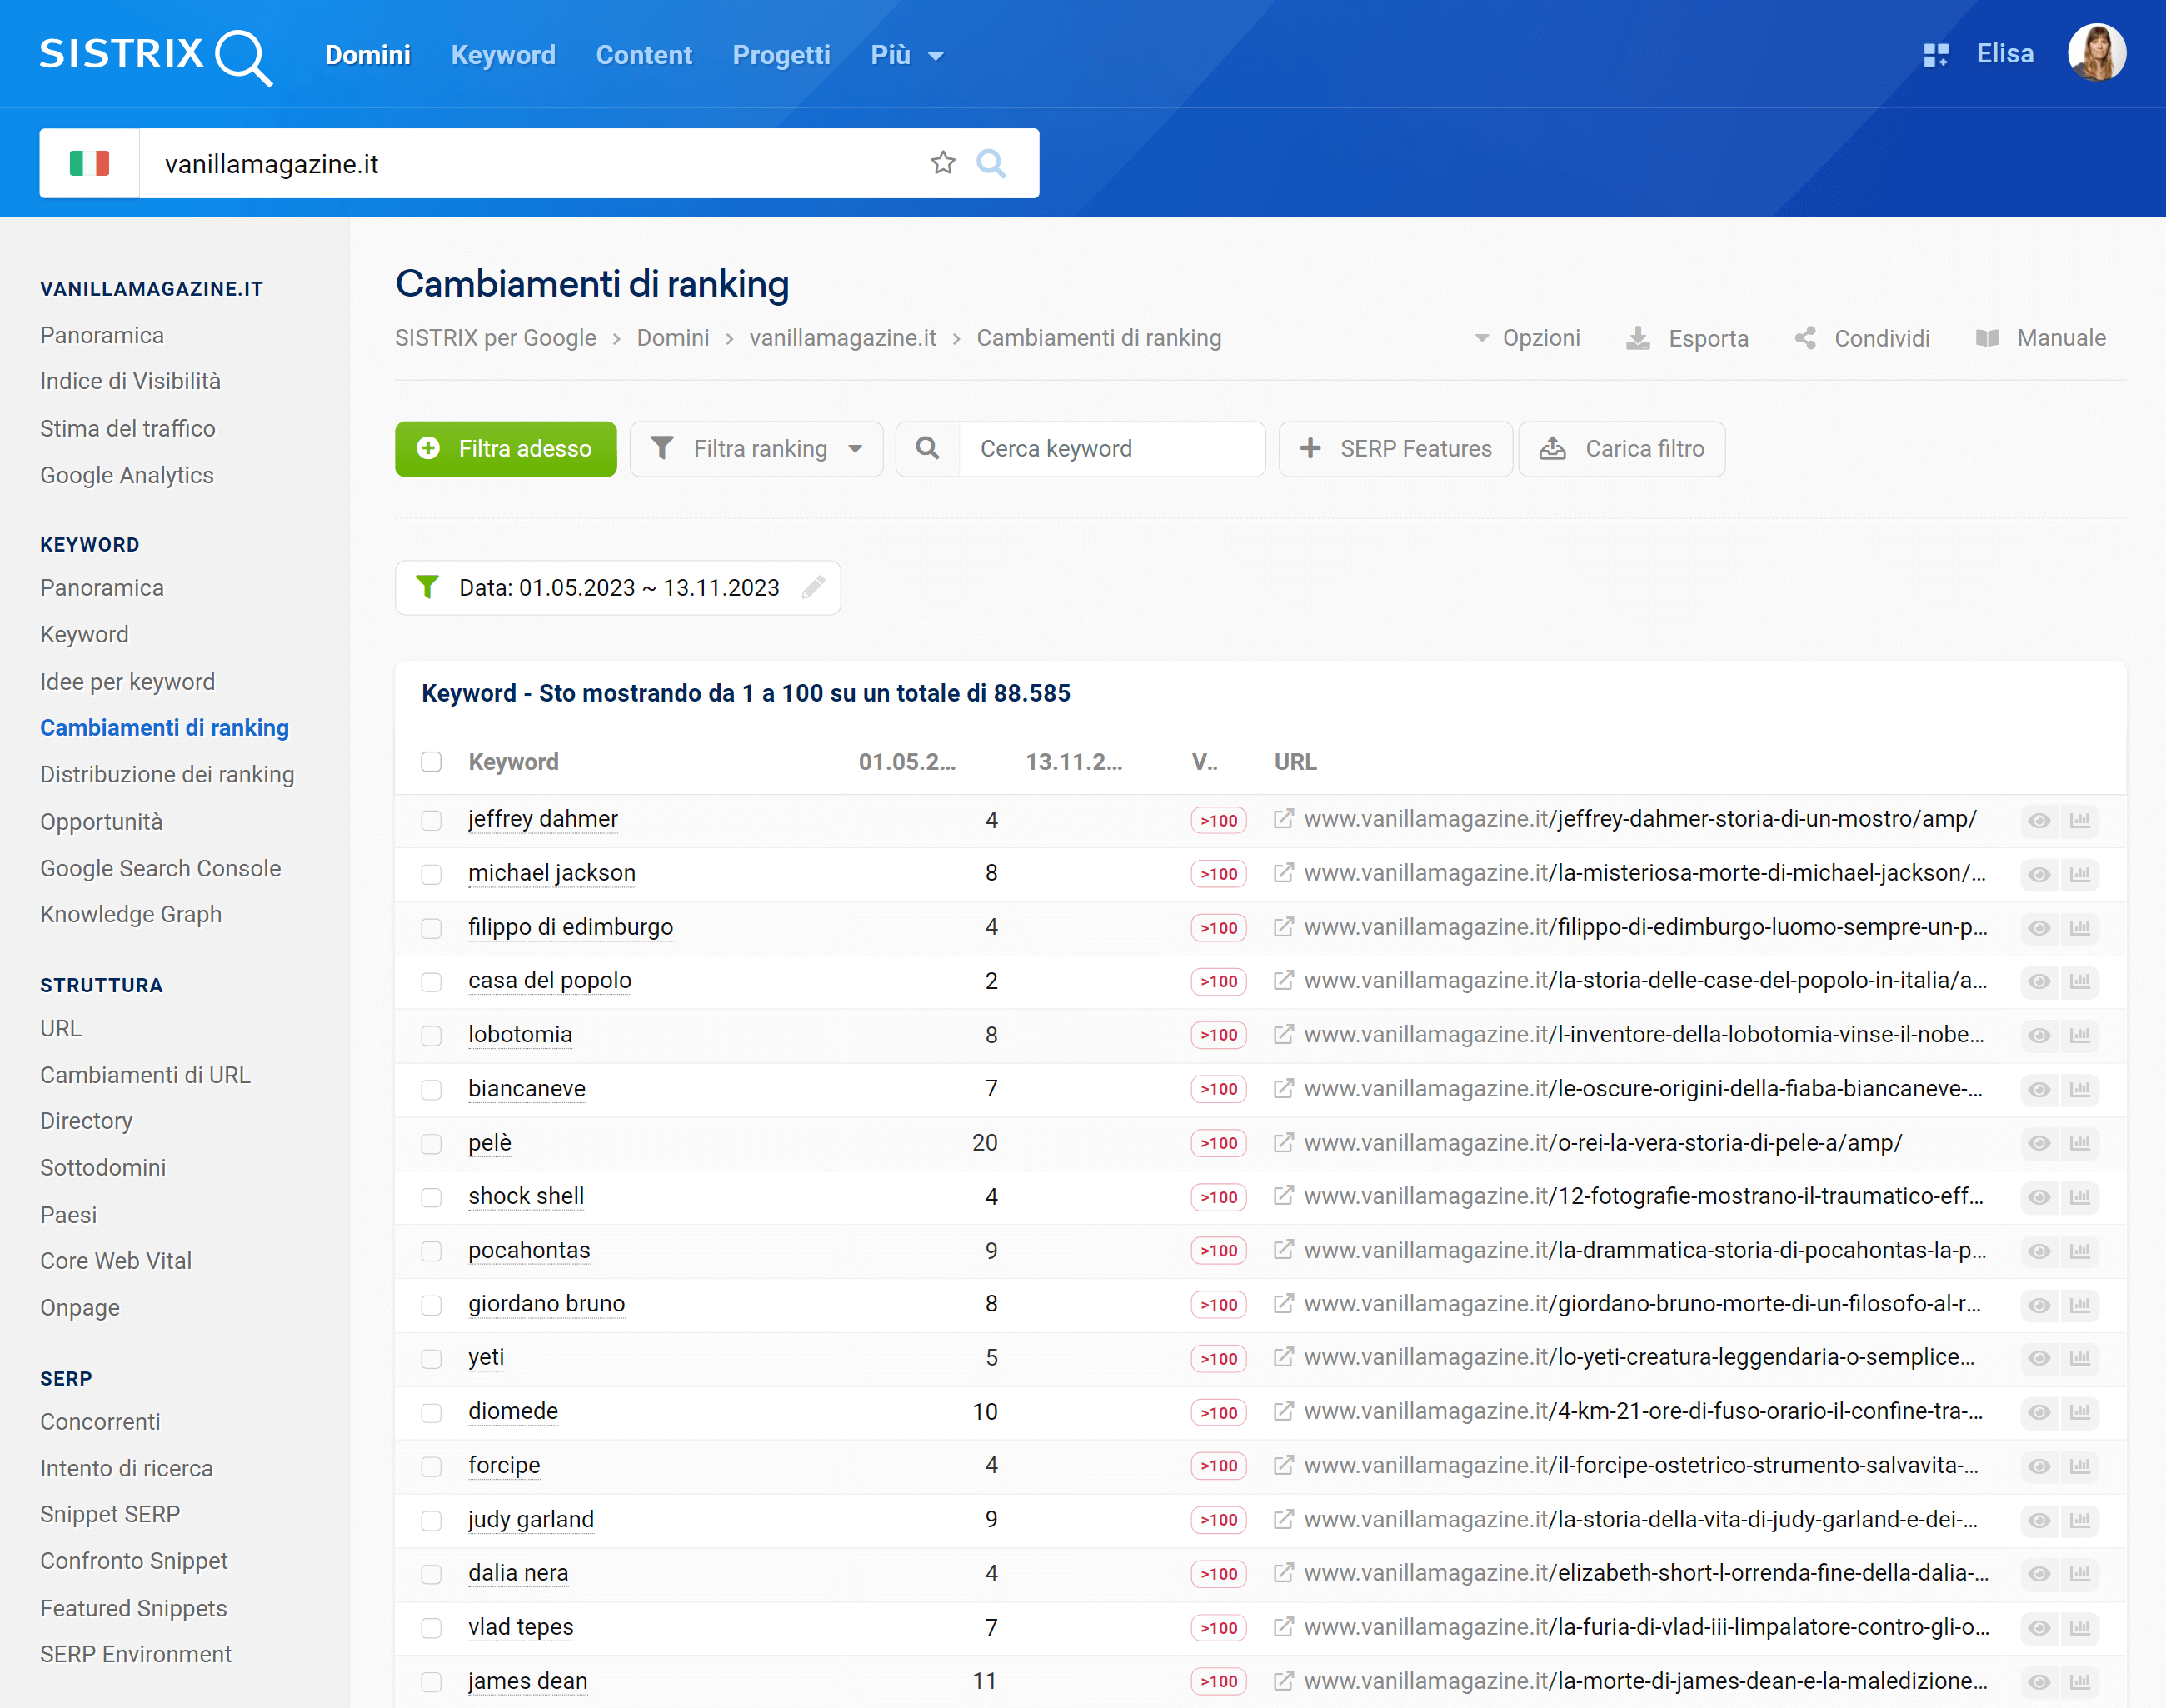Click the SISTRIX logo magnifier icon
The image size is (2166, 1708).
(x=244, y=57)
